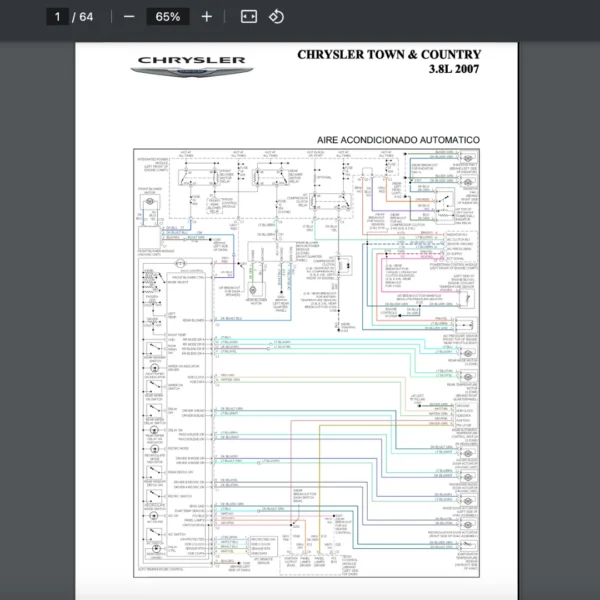Select the CHRYSLER TOWN & COUNTRY title
This screenshot has width=600, height=600.
pos(389,55)
